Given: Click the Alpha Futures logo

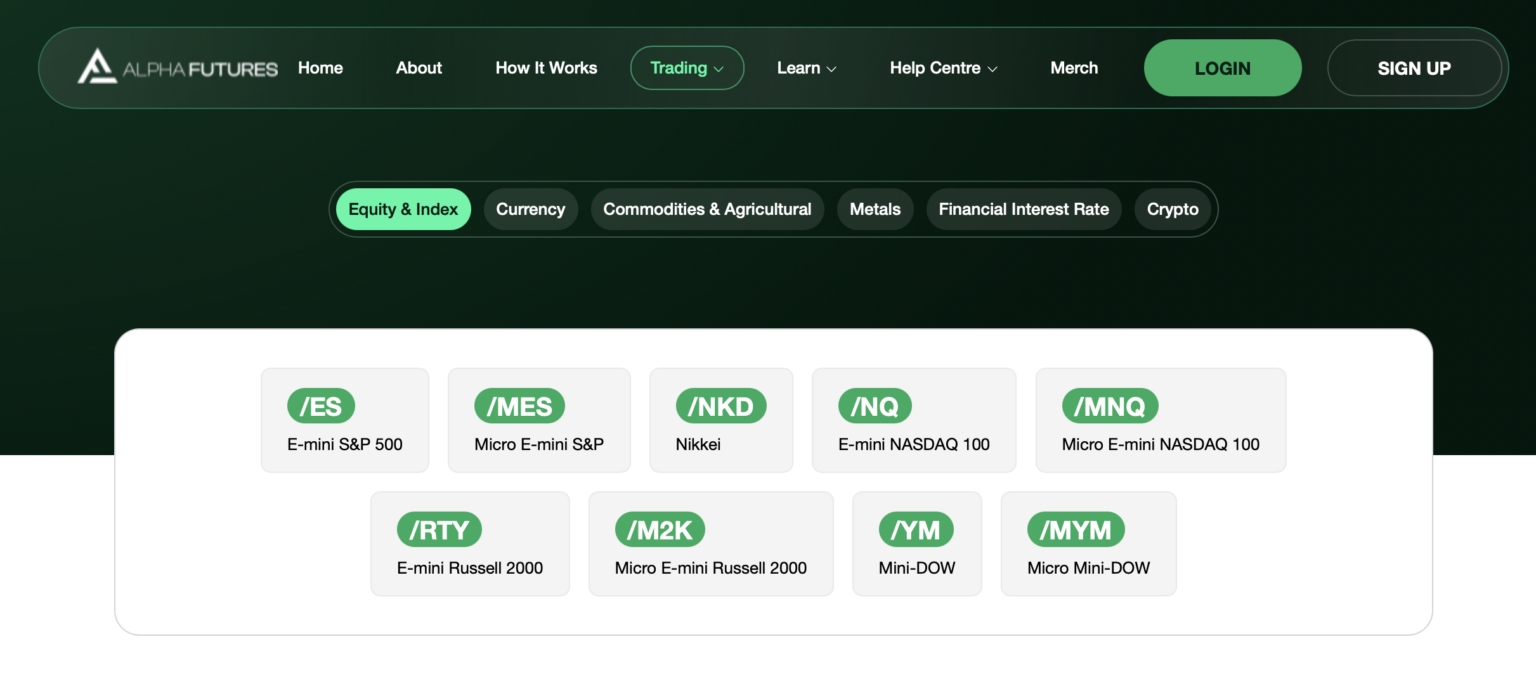Looking at the screenshot, I should pos(178,68).
